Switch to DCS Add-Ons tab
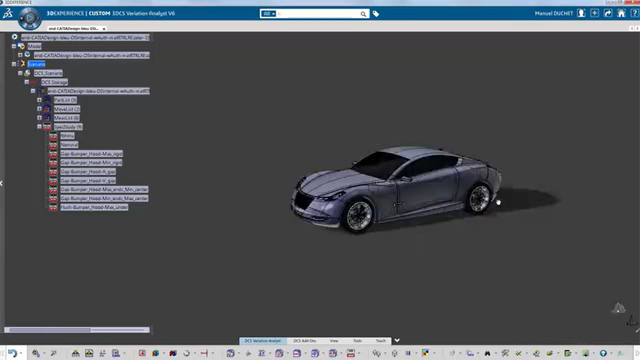This screenshot has height=360, width=640. [305, 341]
